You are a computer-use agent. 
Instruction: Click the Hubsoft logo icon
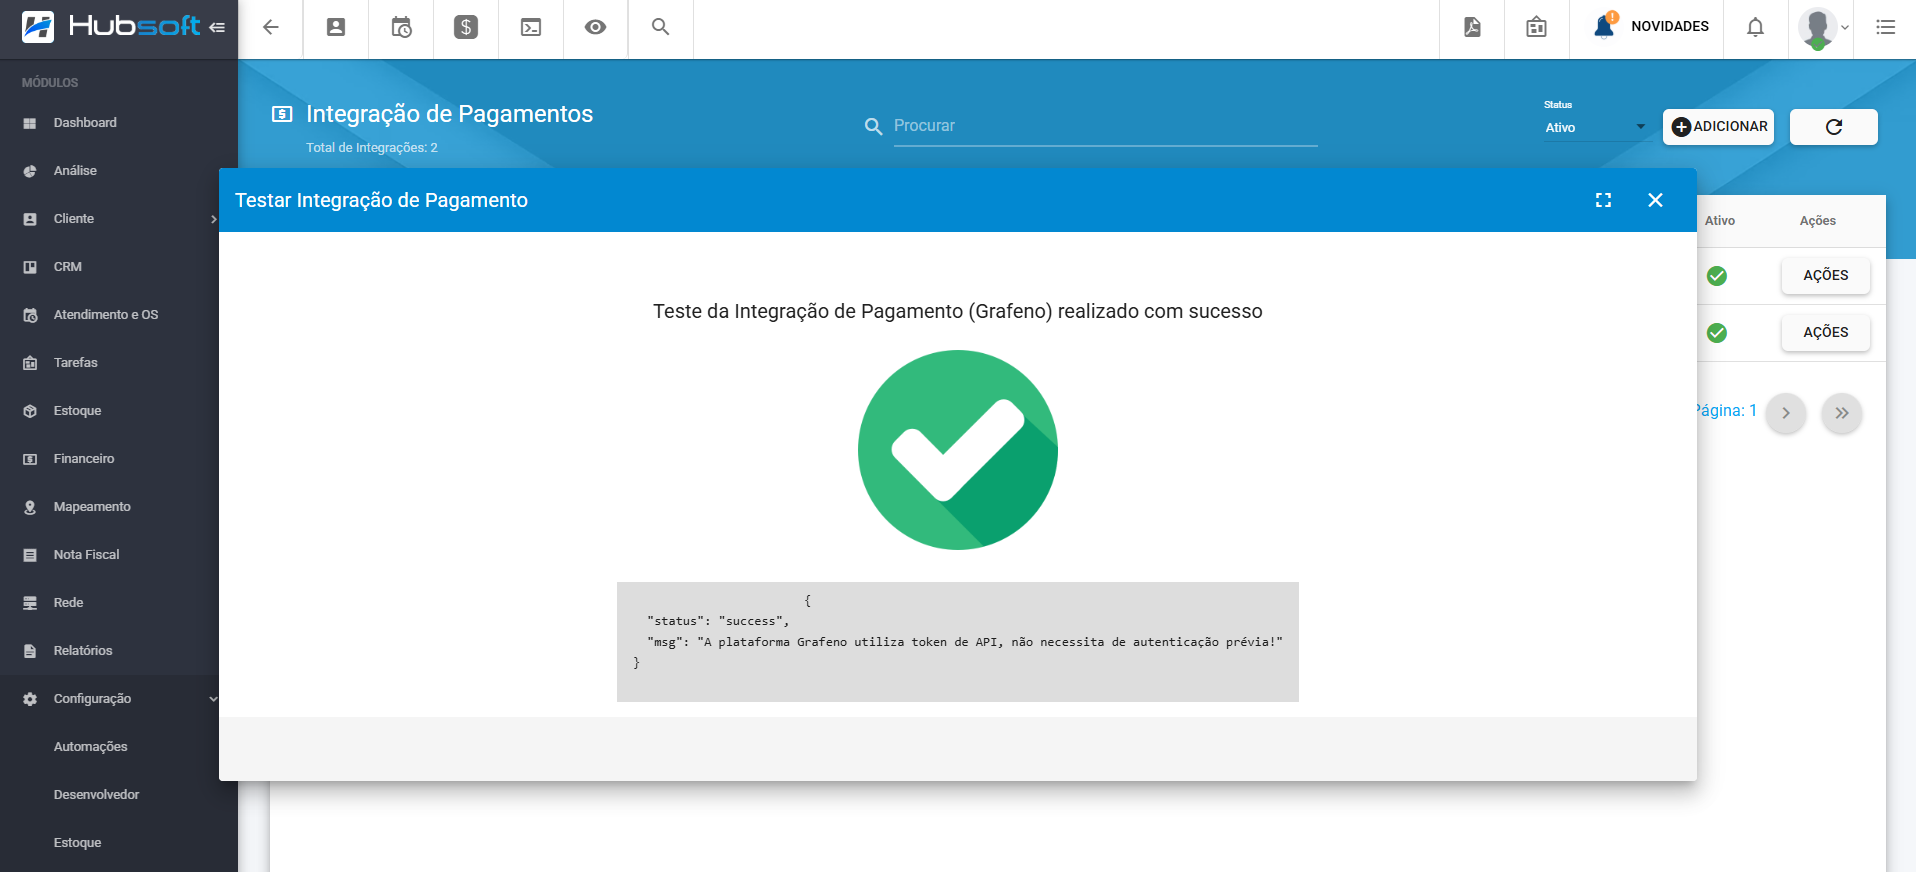click(38, 27)
